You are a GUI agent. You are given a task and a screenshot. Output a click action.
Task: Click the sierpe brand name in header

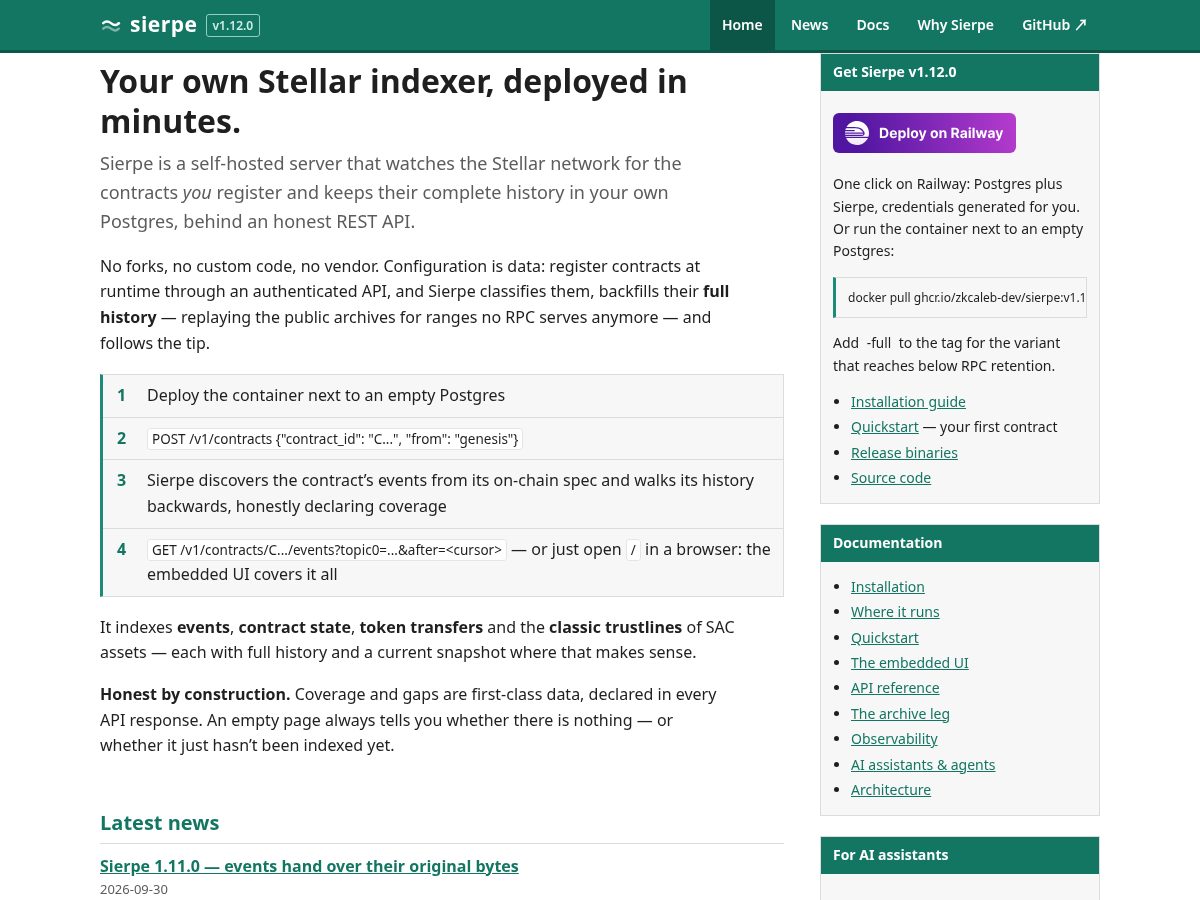[x=163, y=25]
